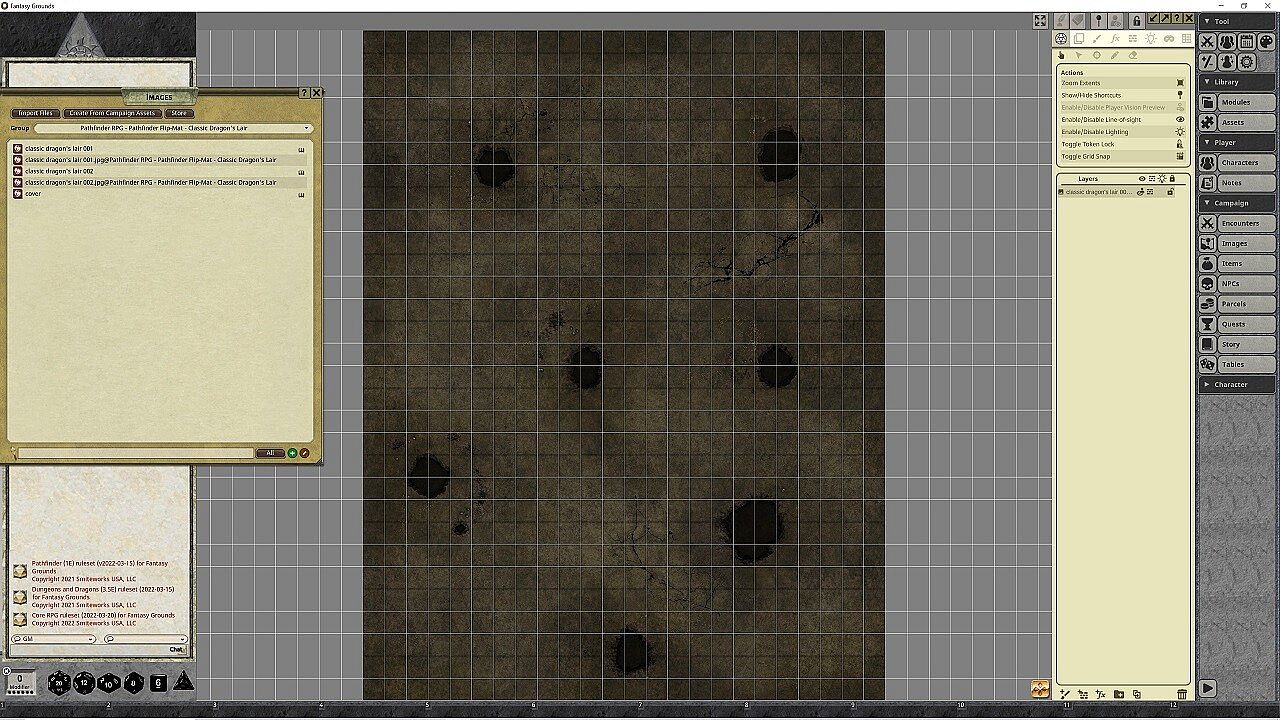Open the fx effects mode icon
The width and height of the screenshot is (1280, 720).
[1115, 39]
